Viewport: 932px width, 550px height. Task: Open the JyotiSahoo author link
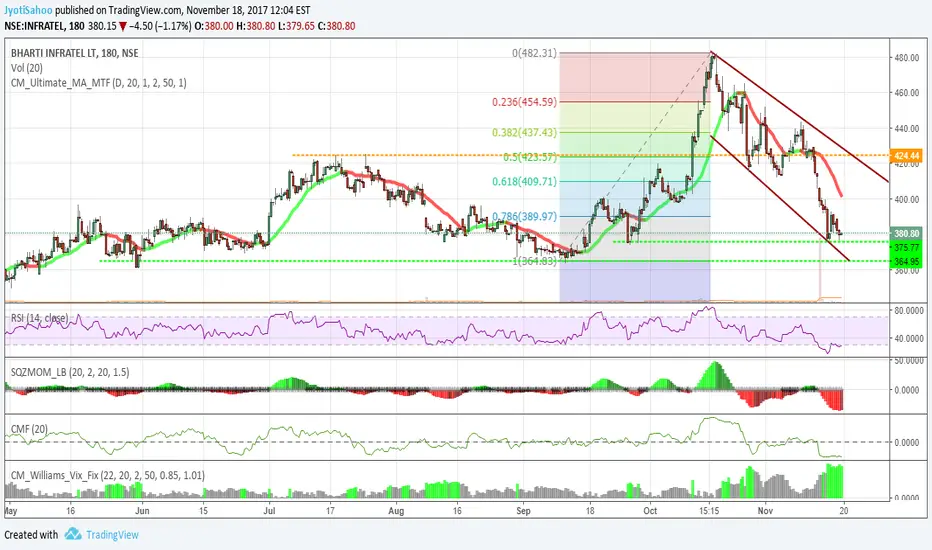(28, 10)
